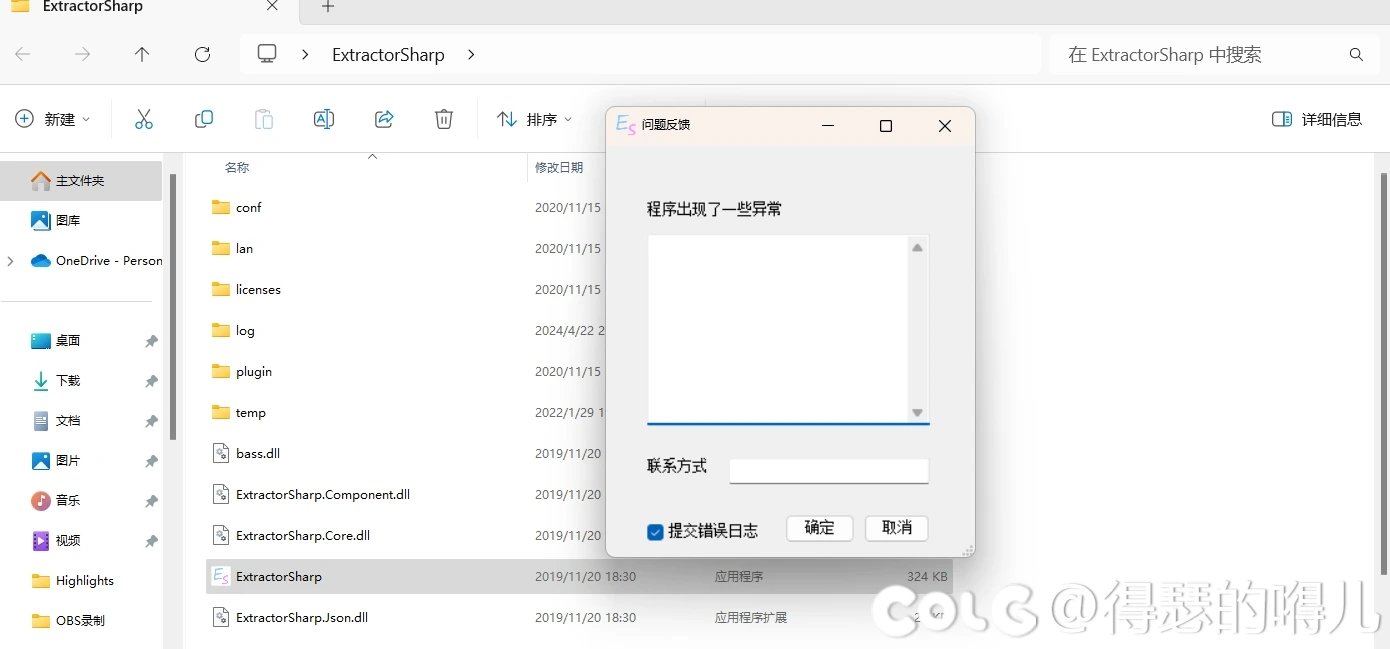The height and width of the screenshot is (649, 1390).
Task: Sort by the 修改日期 column header
Action: [559, 167]
